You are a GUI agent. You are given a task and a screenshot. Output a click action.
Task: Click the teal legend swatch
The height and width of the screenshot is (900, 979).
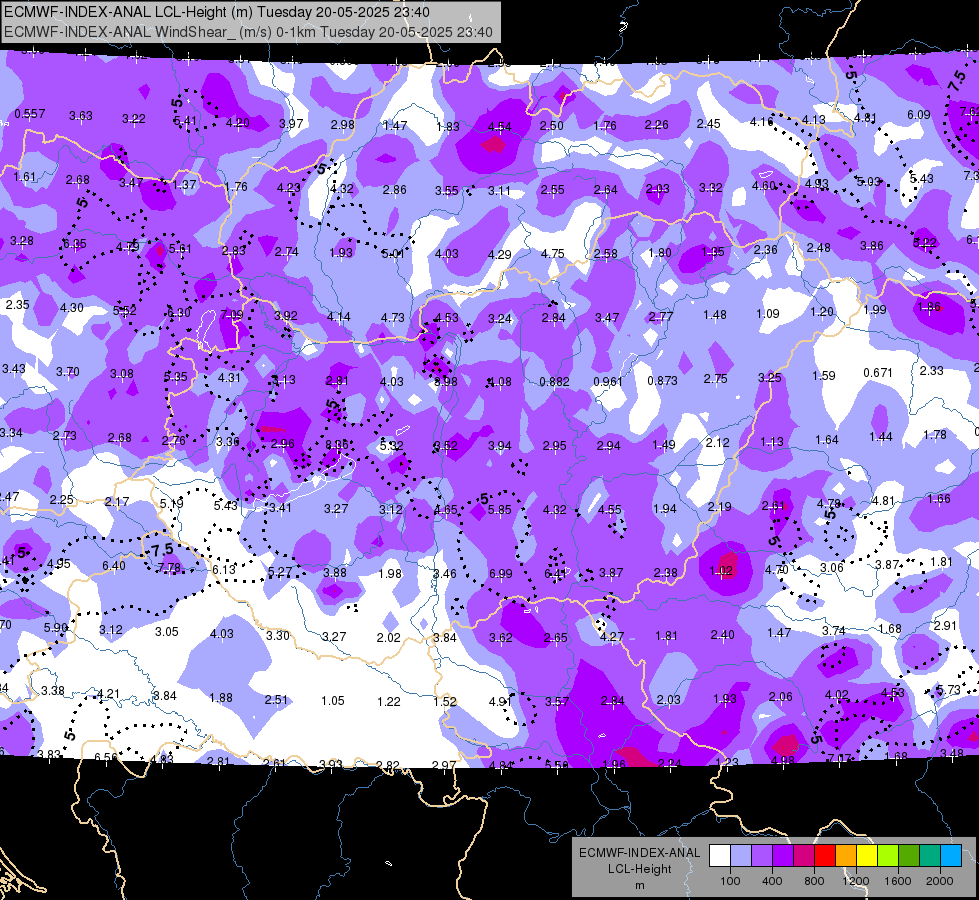(930, 856)
